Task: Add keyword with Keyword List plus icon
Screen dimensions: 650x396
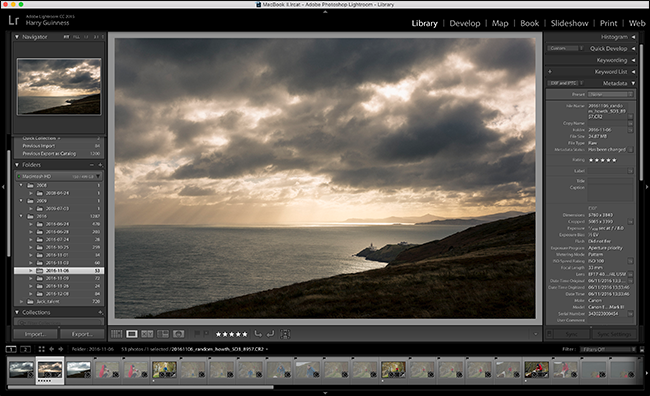Action: [550, 72]
